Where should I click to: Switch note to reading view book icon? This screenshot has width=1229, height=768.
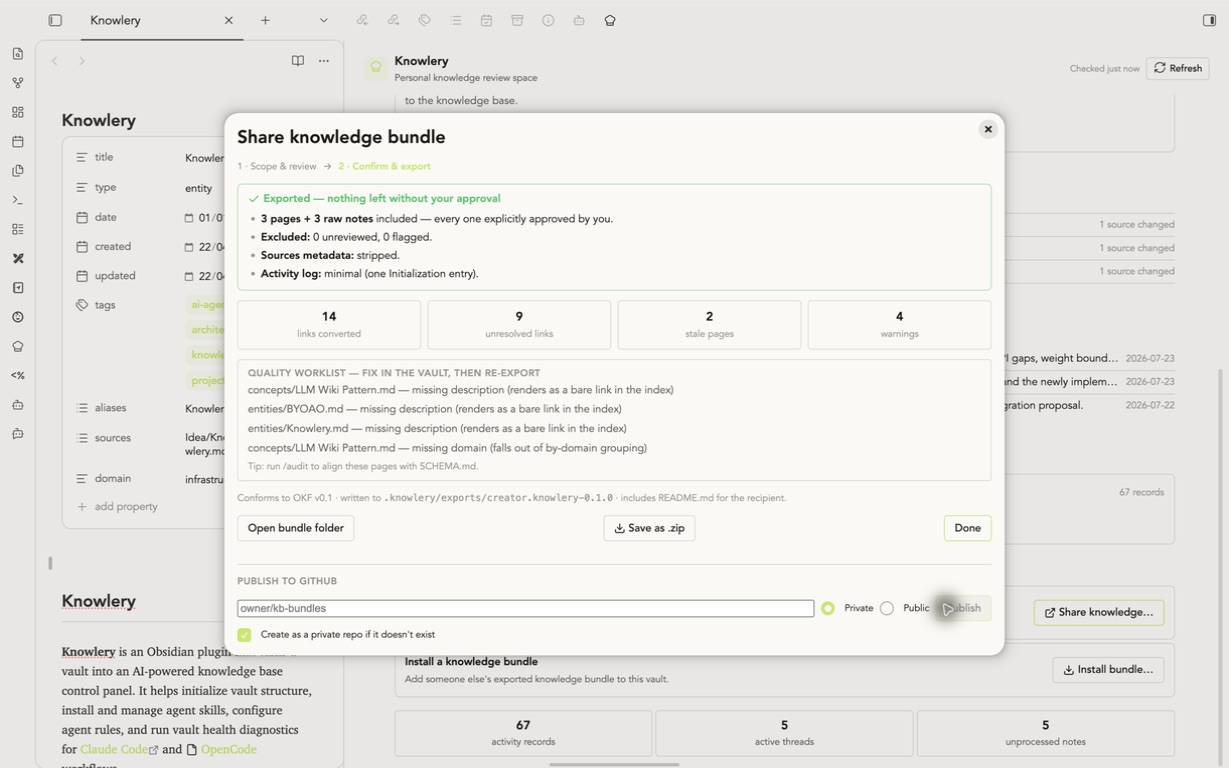[298, 61]
